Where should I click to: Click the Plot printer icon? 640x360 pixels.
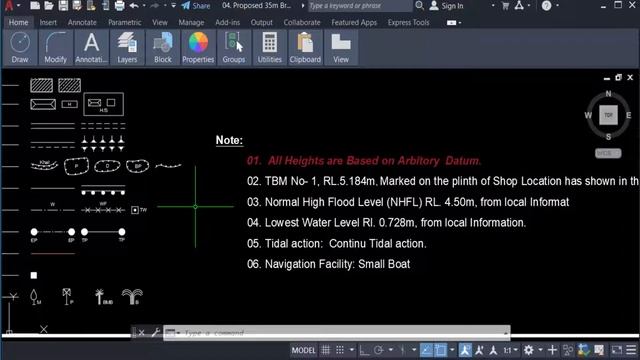tap(120, 6)
